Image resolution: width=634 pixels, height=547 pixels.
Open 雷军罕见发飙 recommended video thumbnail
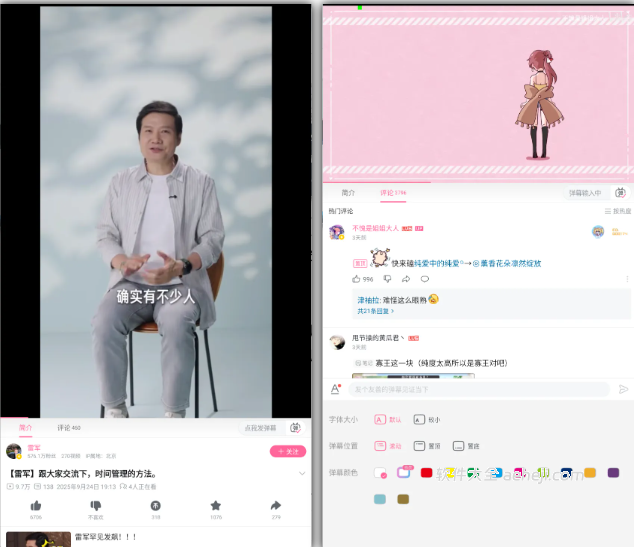[x=38, y=539]
